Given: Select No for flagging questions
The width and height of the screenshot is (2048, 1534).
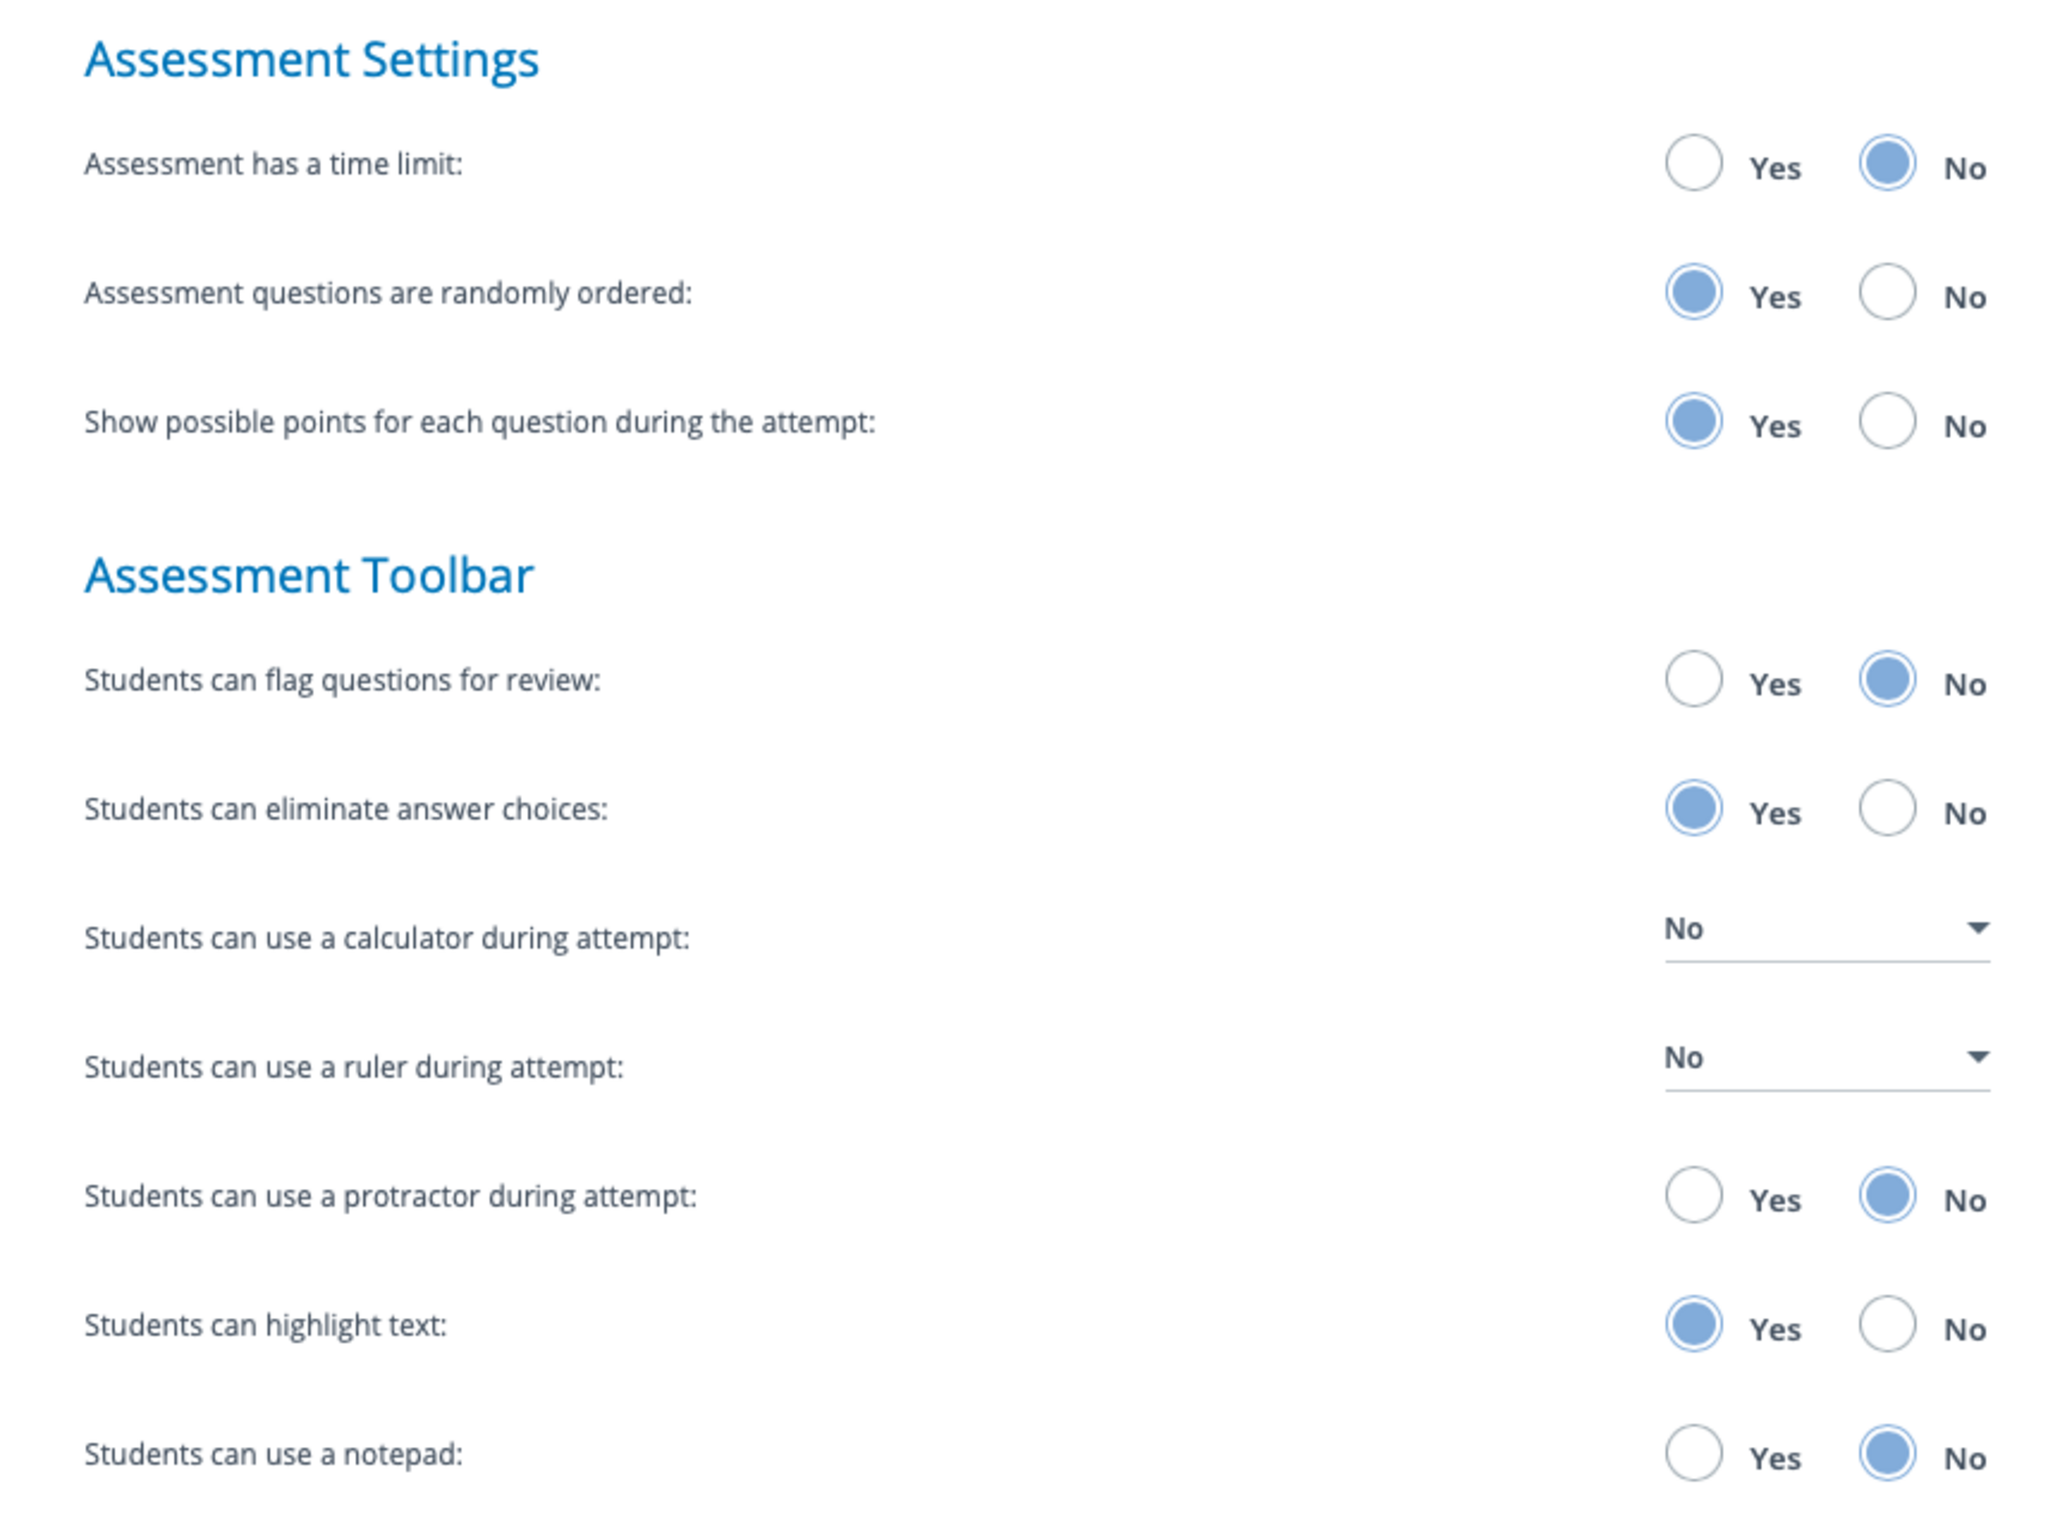Looking at the screenshot, I should (1886, 679).
